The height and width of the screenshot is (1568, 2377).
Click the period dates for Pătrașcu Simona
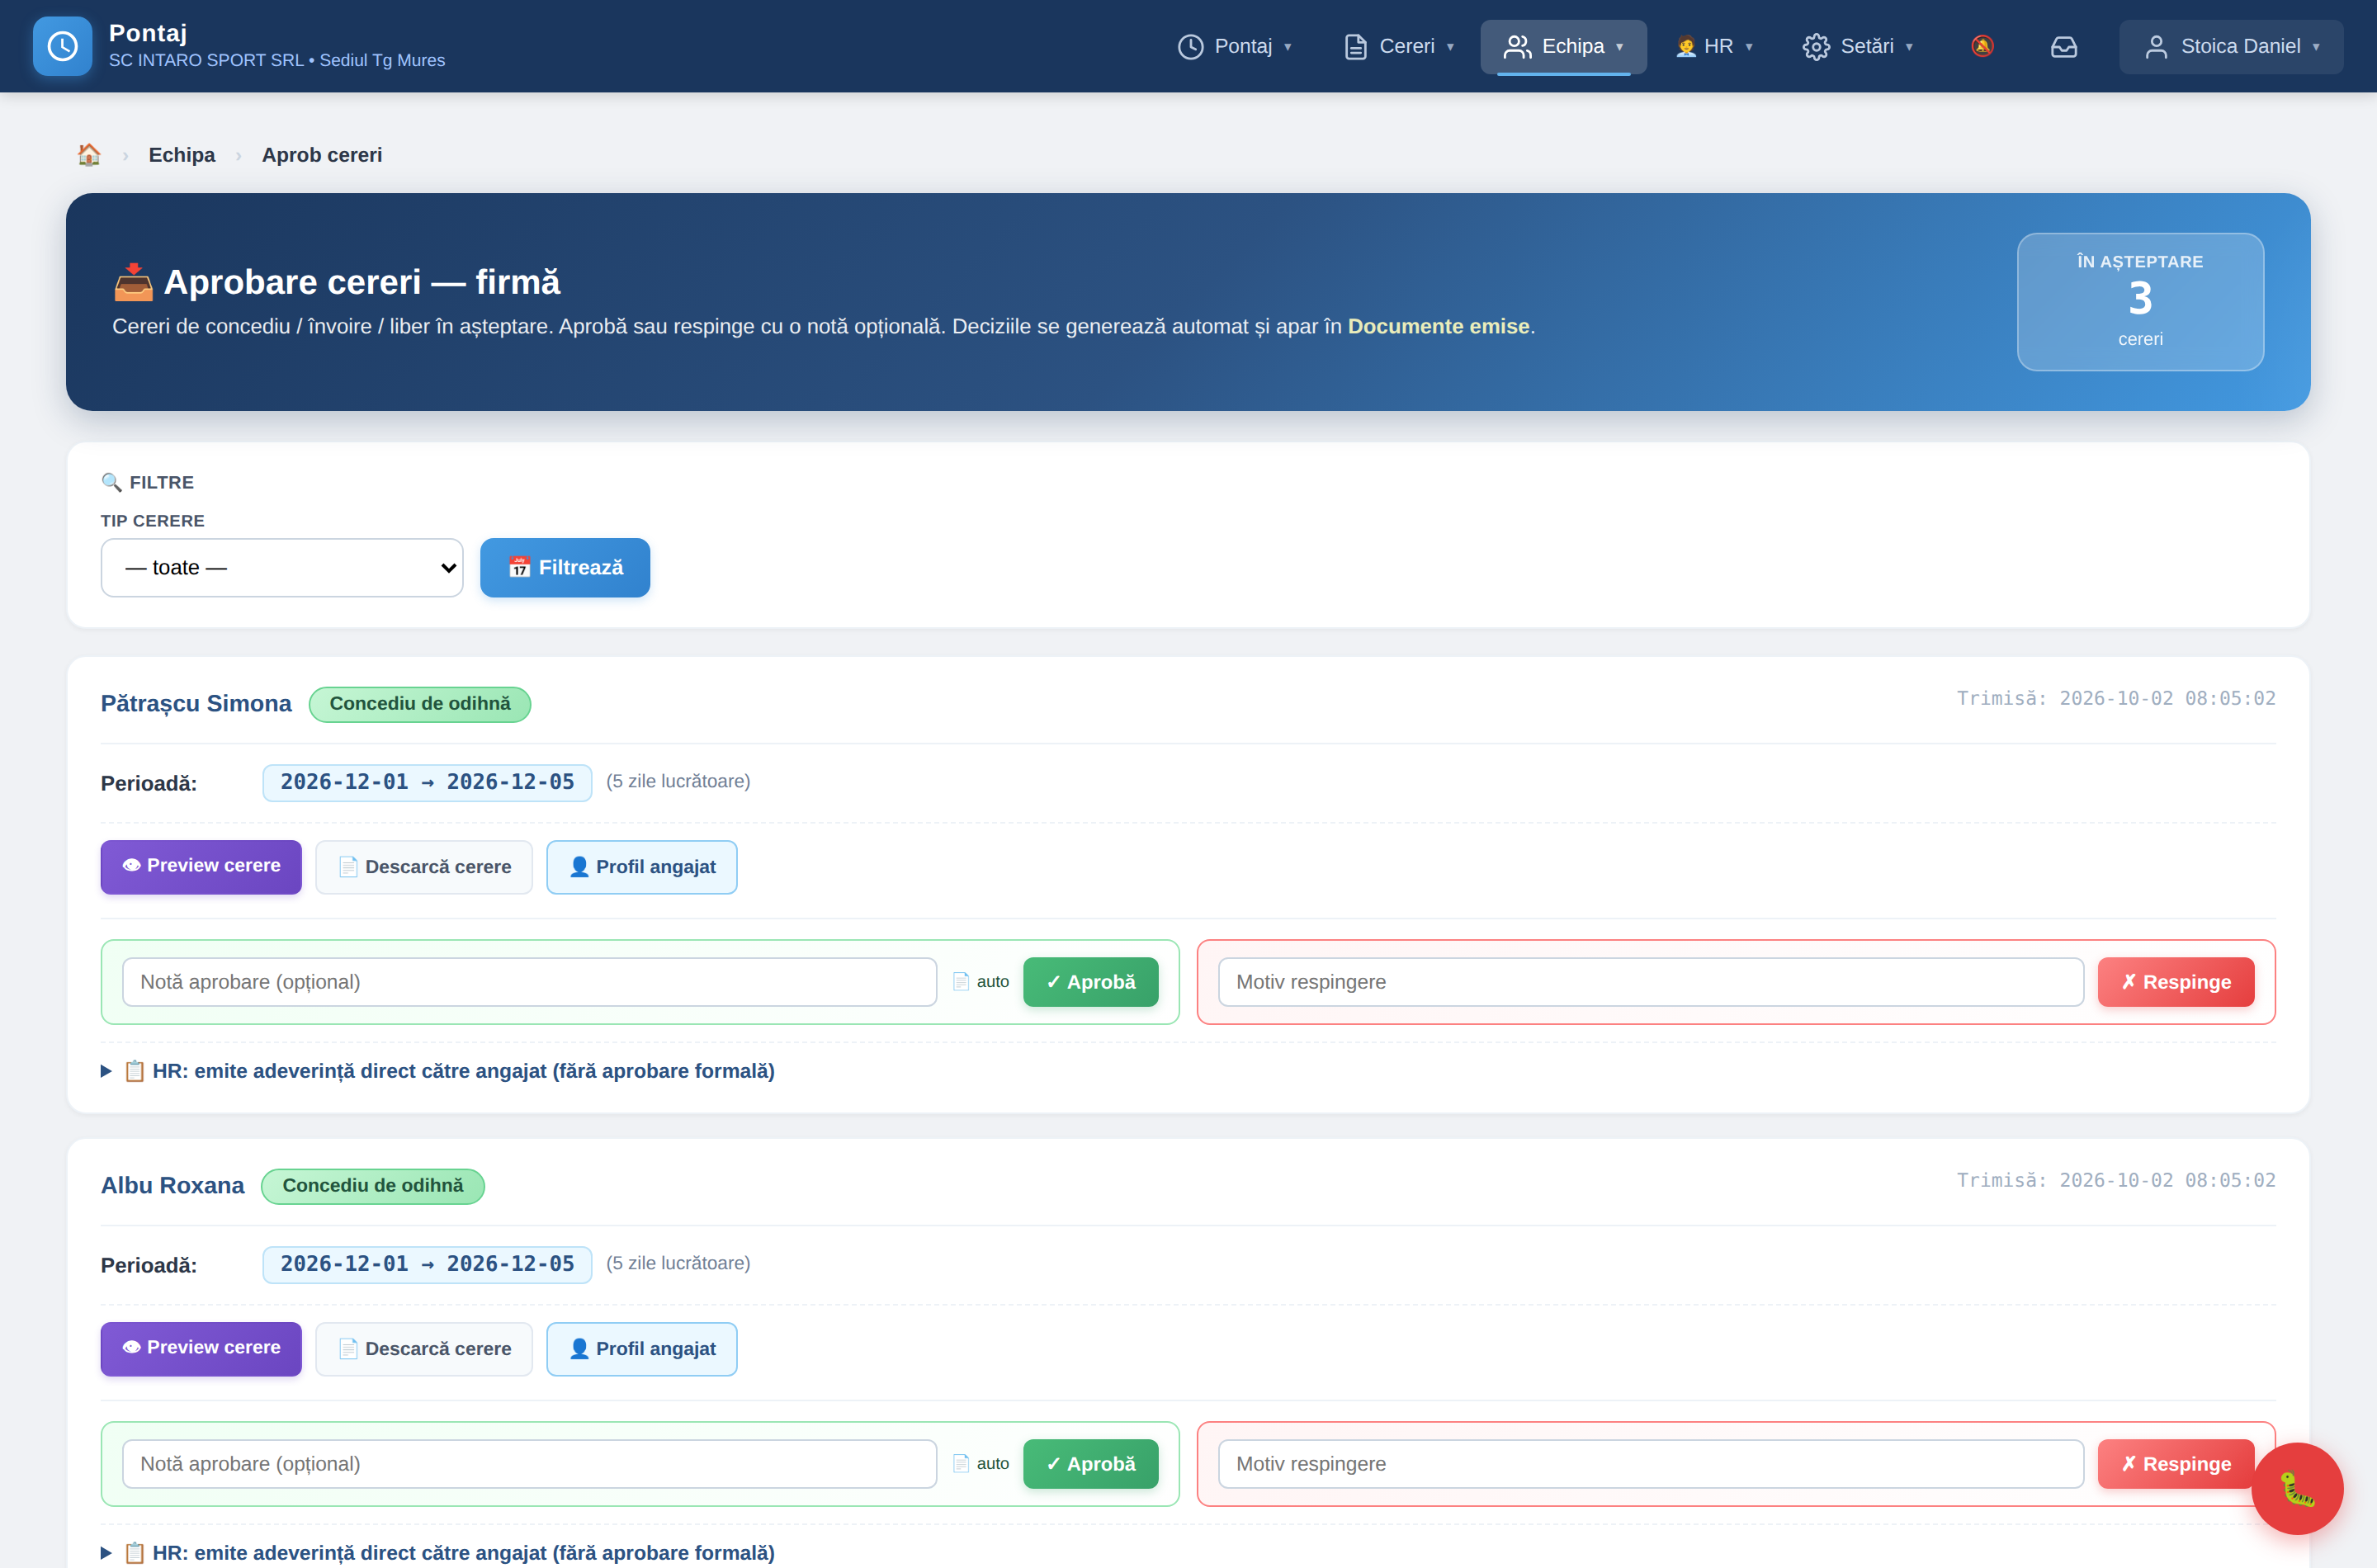pyautogui.click(x=427, y=782)
